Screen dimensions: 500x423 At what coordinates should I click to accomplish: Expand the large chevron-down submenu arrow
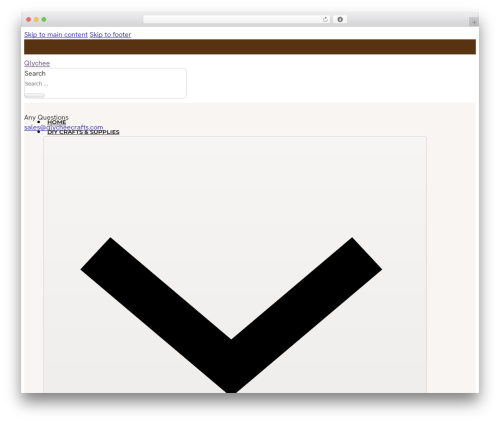tap(235, 265)
